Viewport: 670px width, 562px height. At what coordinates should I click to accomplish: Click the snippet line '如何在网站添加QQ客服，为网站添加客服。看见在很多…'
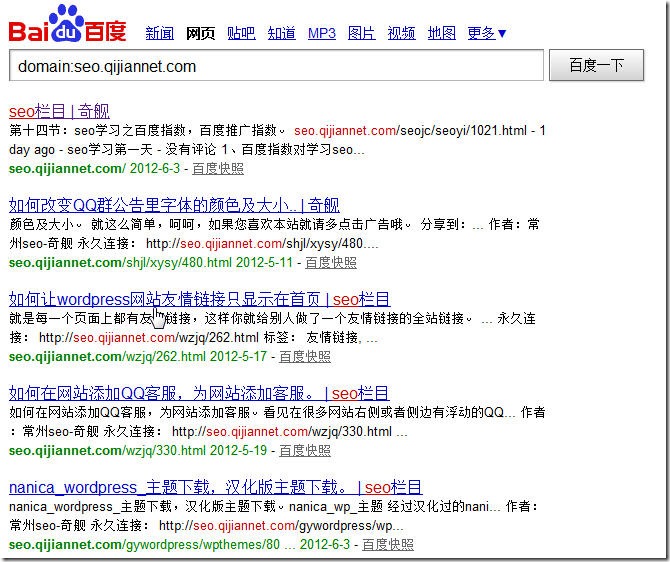(262, 412)
